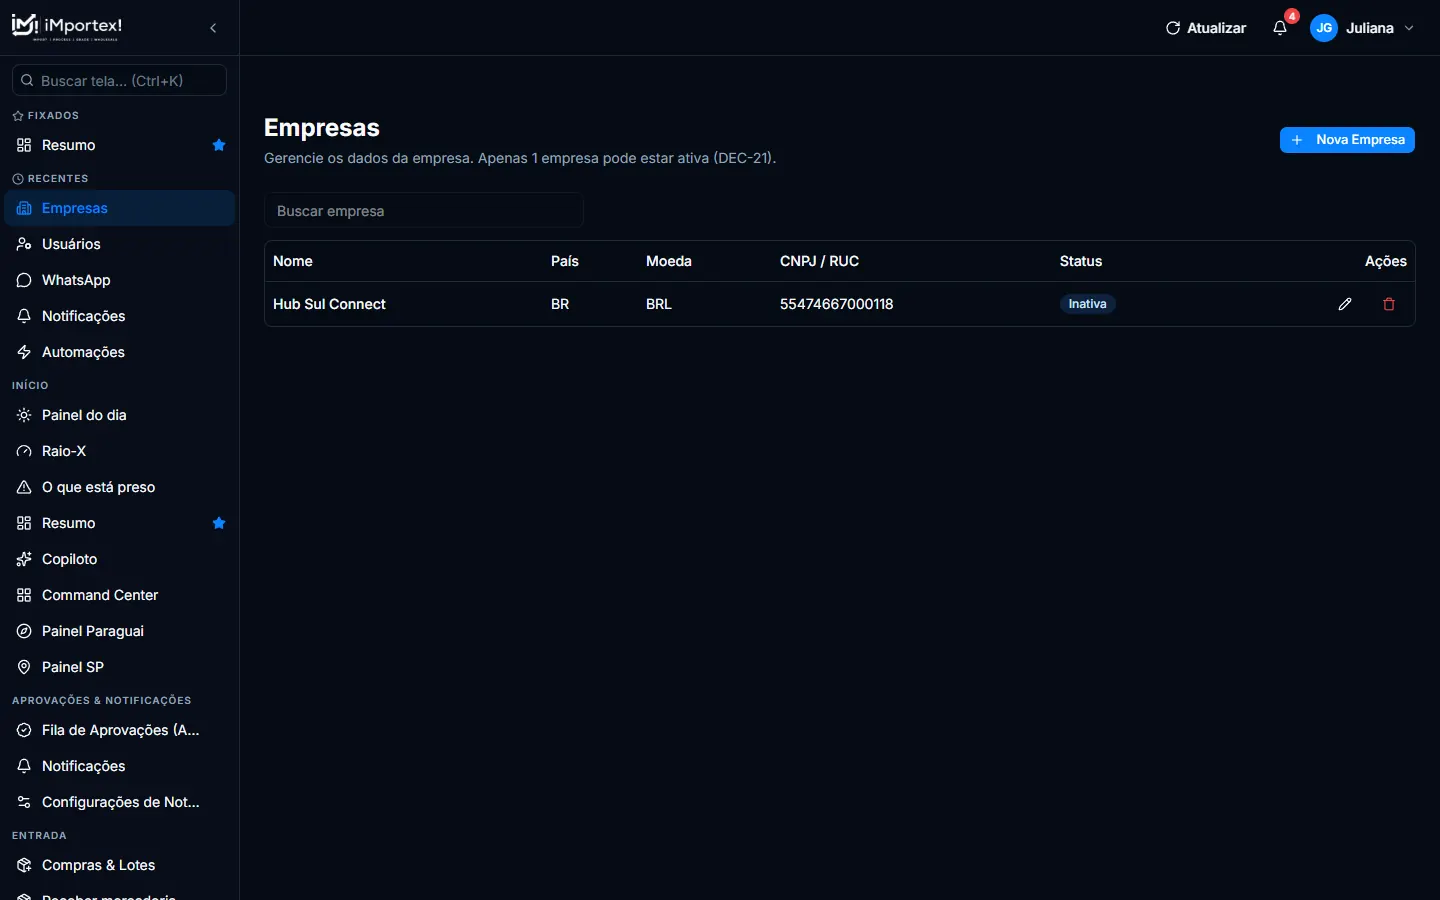The width and height of the screenshot is (1440, 900).
Task: Open O que está preso
Action: point(120,487)
